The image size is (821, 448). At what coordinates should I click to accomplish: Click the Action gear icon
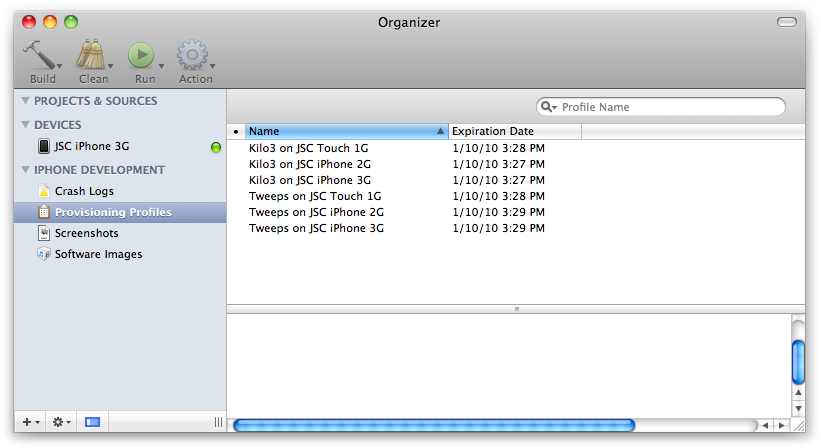click(192, 56)
